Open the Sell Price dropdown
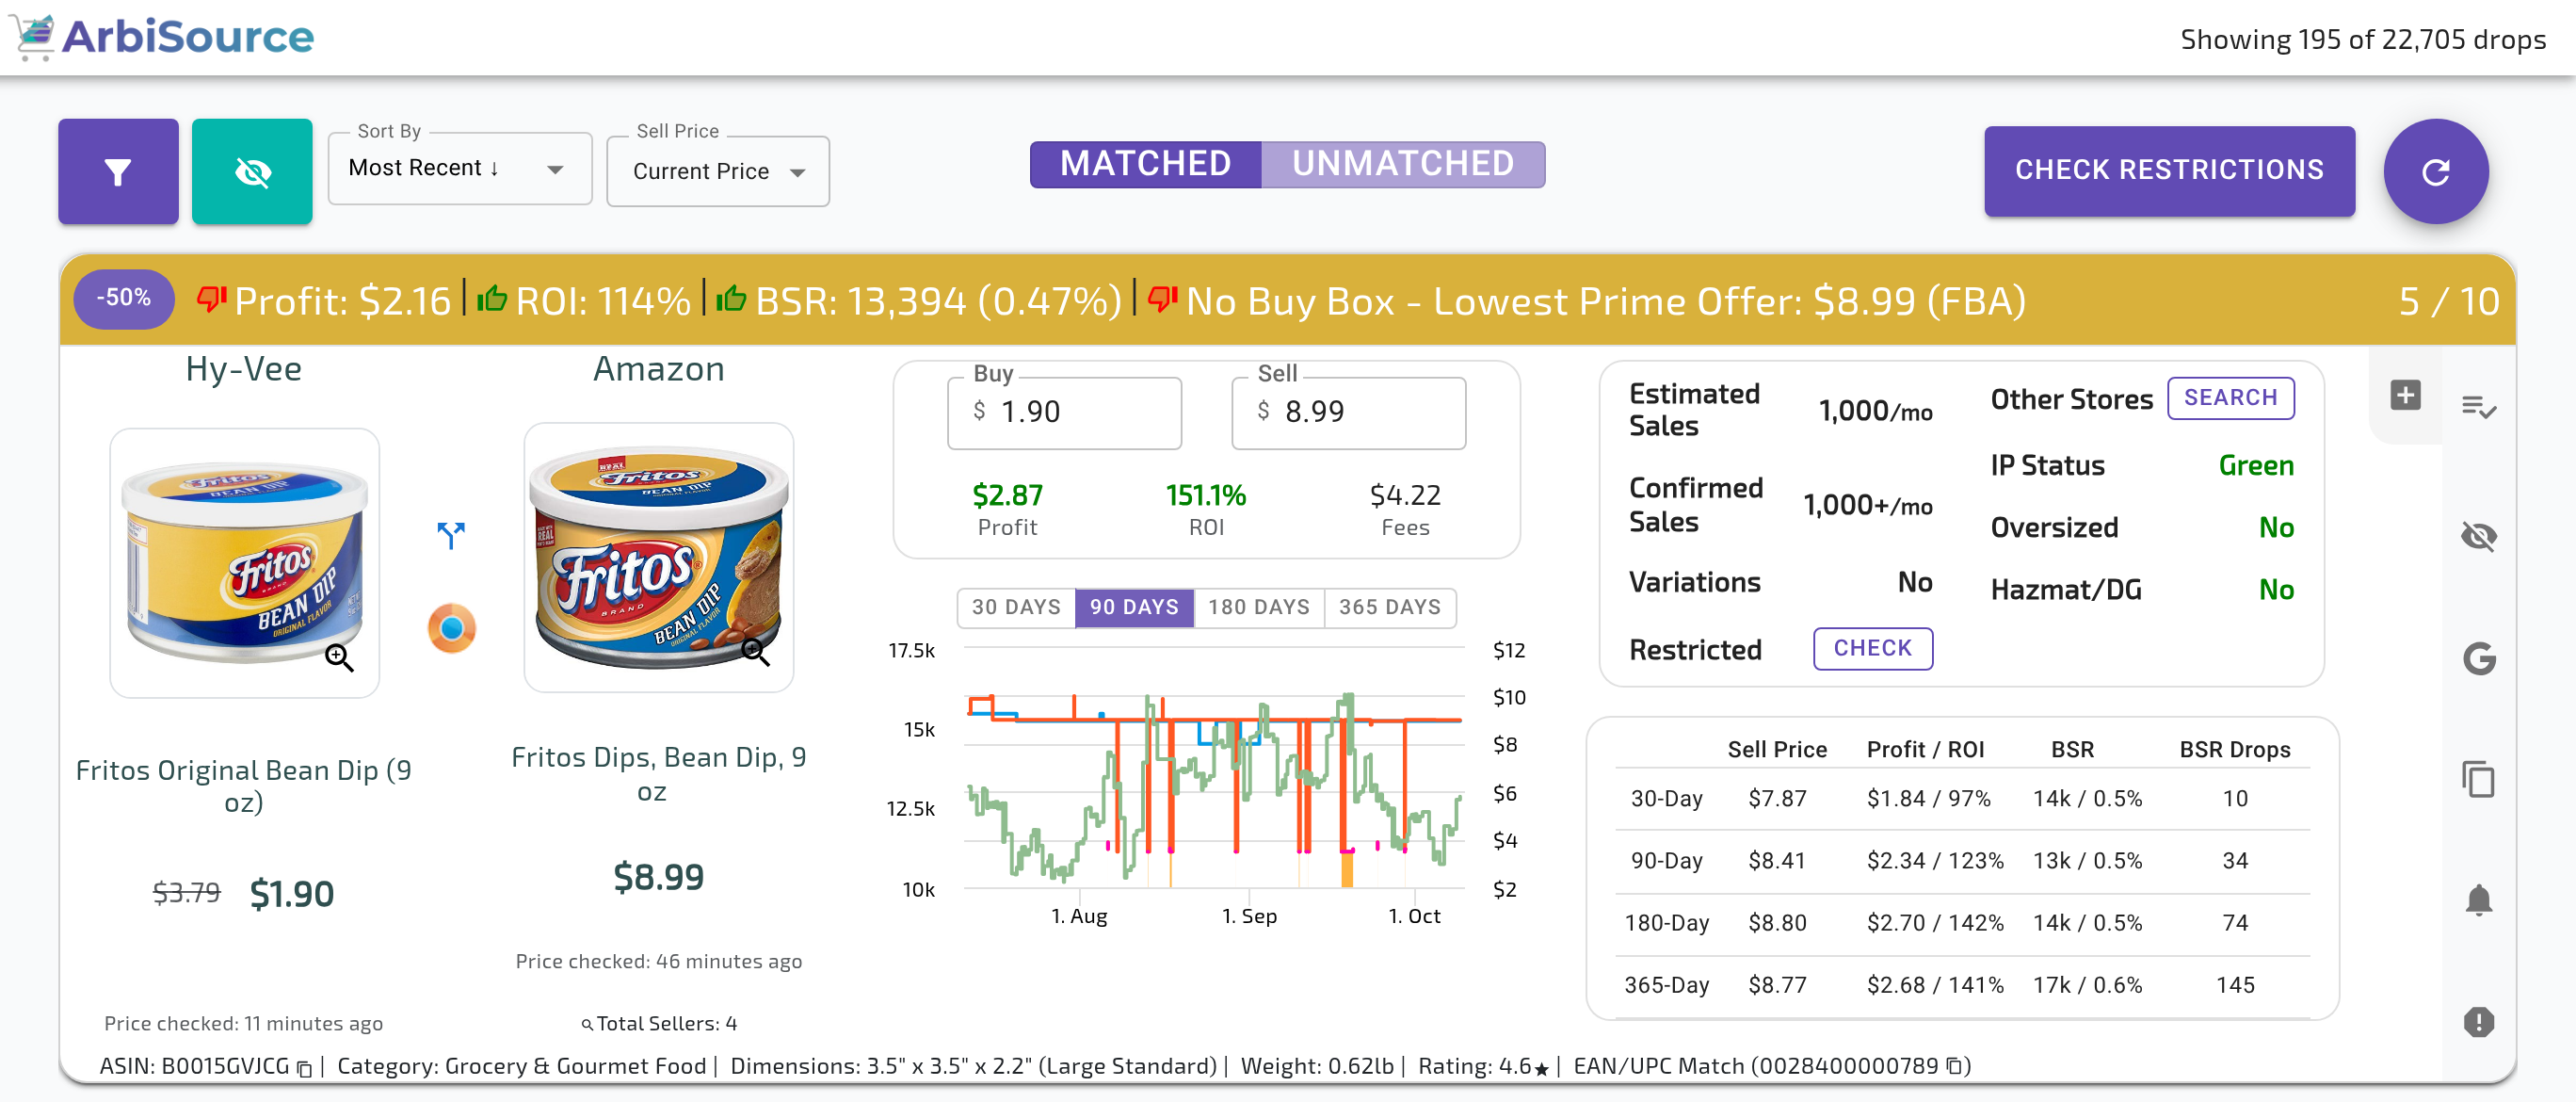The image size is (2576, 1102). (x=718, y=171)
